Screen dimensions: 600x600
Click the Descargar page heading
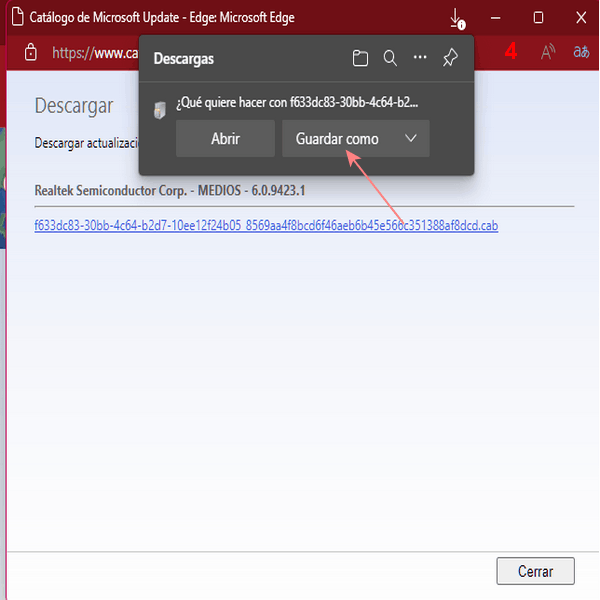(74, 106)
